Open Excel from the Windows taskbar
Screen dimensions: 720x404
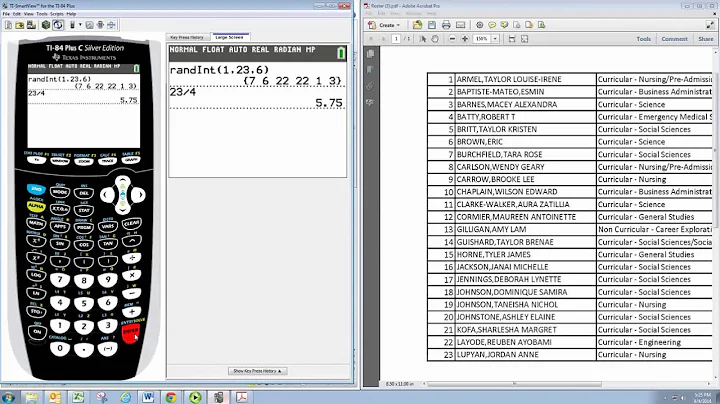78,397
